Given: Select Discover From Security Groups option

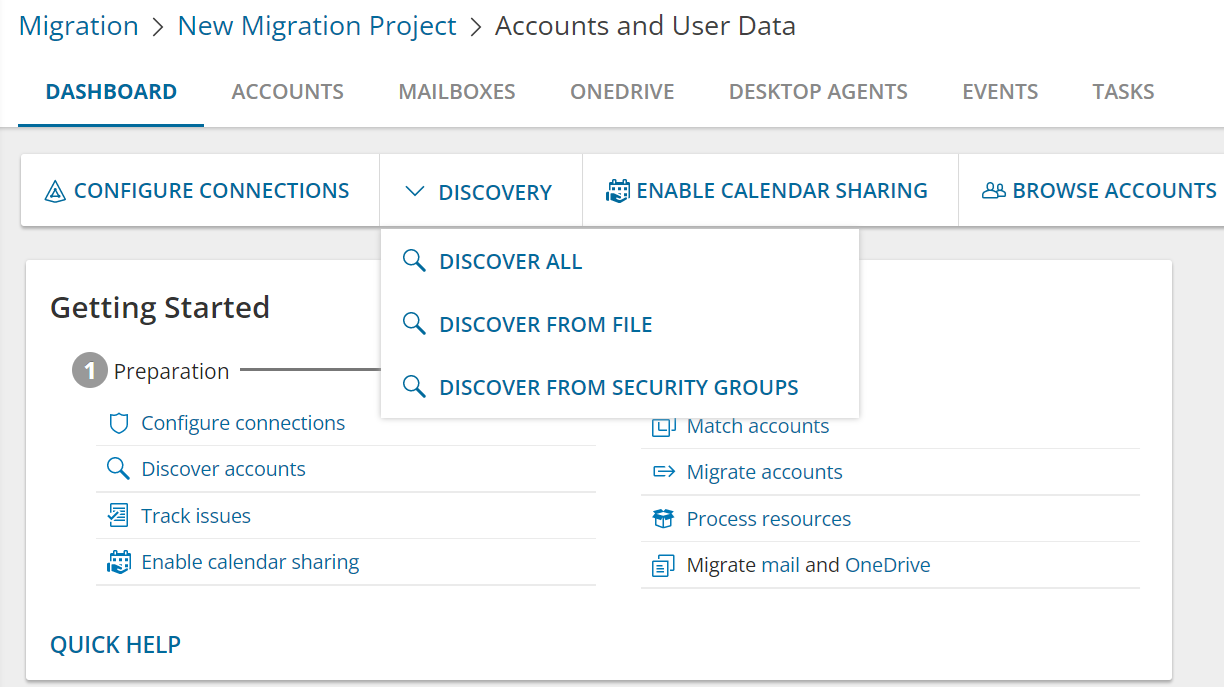Looking at the screenshot, I should click(x=619, y=387).
